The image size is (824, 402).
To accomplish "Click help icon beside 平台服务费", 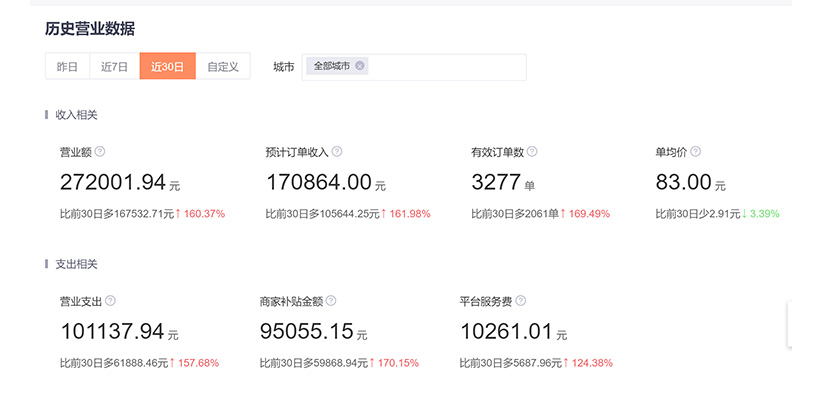I will tap(520, 301).
